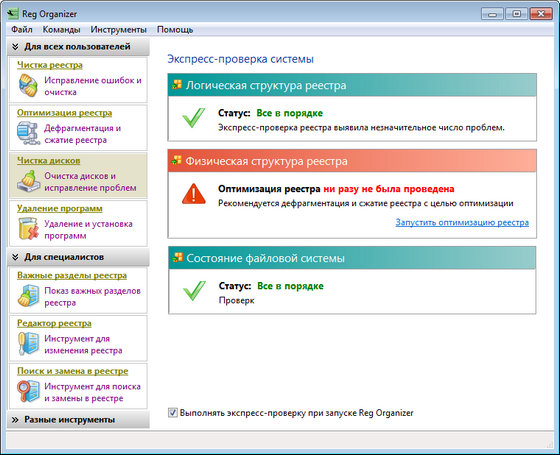Open the Инструменты menu
Image resolution: width=560 pixels, height=455 pixels.
[119, 30]
